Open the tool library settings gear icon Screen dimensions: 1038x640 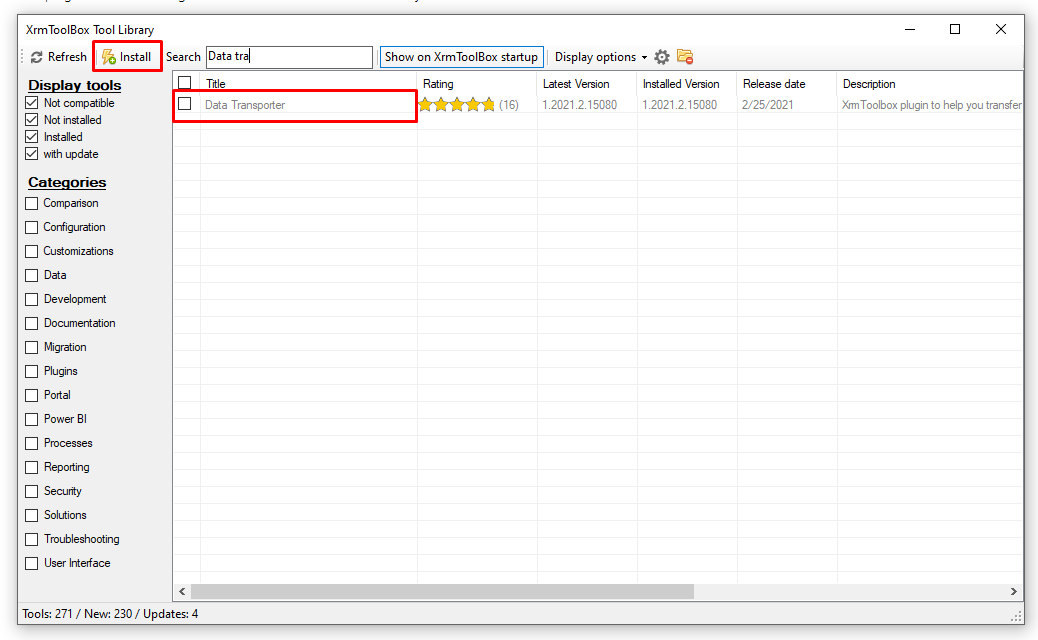661,57
